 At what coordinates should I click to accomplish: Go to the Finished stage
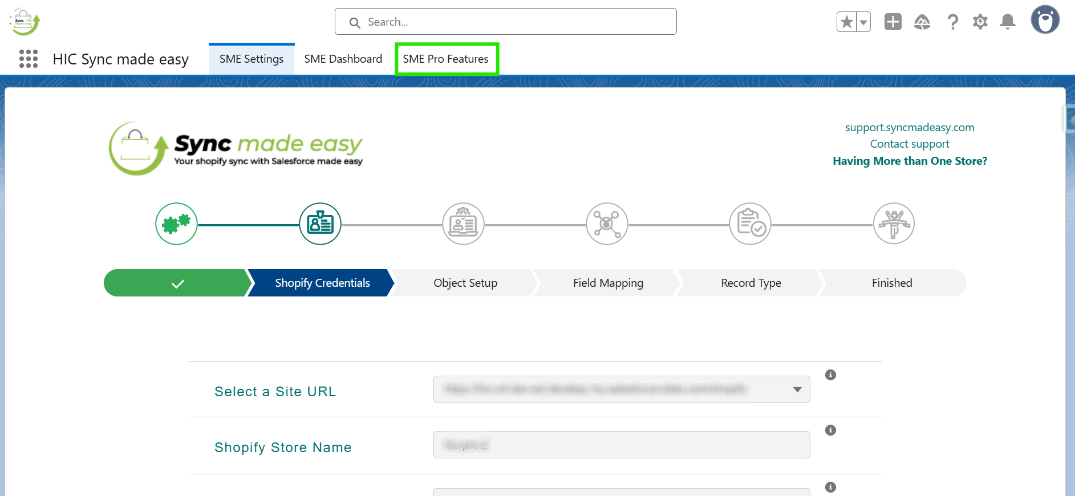[x=892, y=283]
